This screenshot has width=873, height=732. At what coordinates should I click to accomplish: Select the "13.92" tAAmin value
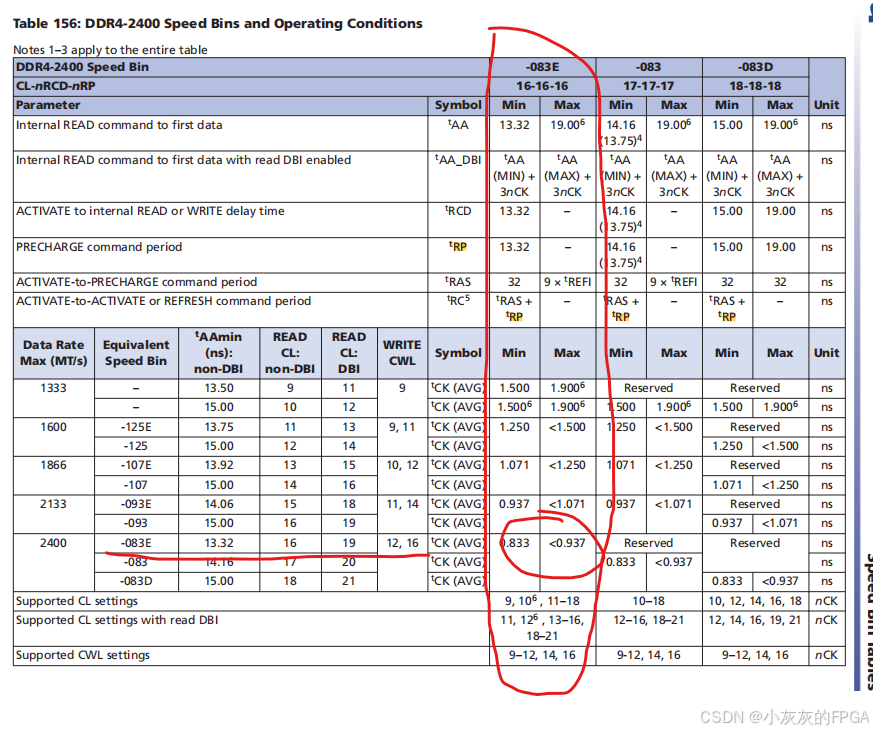point(218,465)
